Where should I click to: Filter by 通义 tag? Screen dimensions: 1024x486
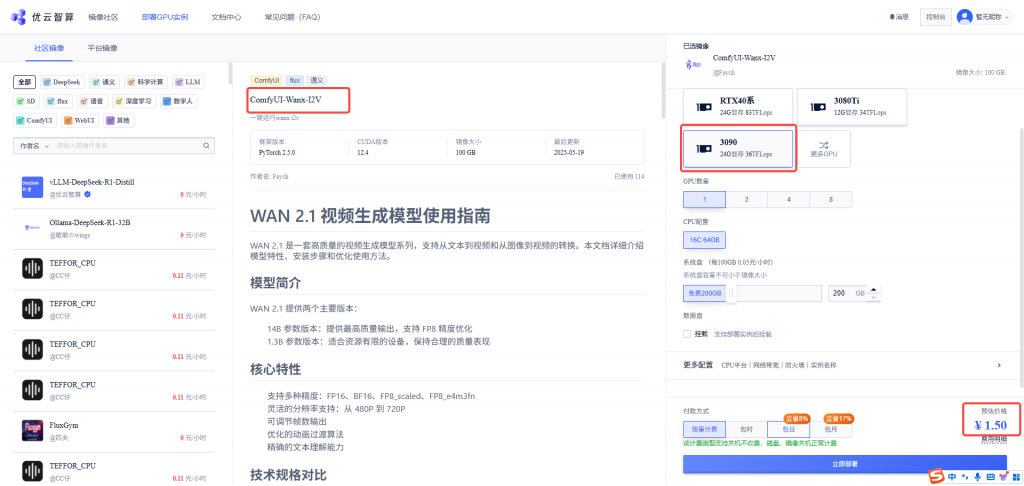pyautogui.click(x=104, y=82)
